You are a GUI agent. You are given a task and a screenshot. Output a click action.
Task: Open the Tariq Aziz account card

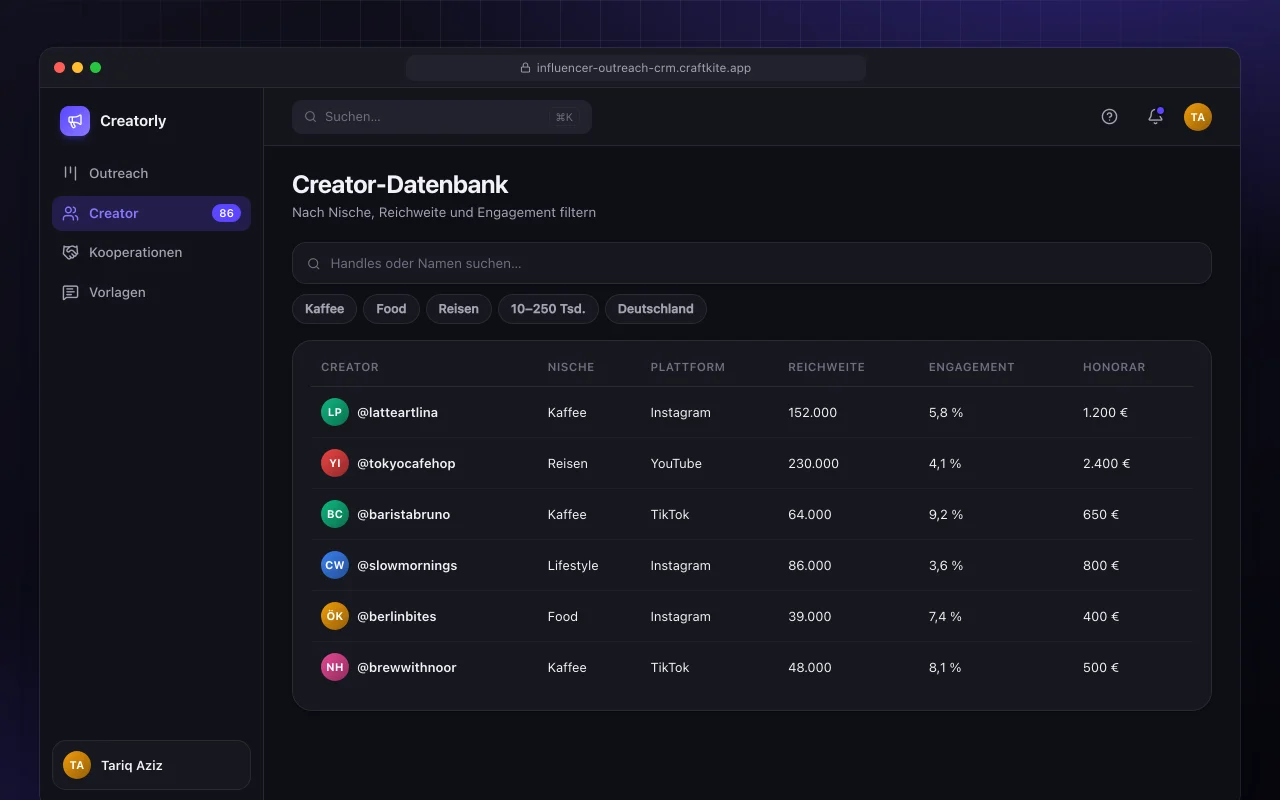coord(151,765)
